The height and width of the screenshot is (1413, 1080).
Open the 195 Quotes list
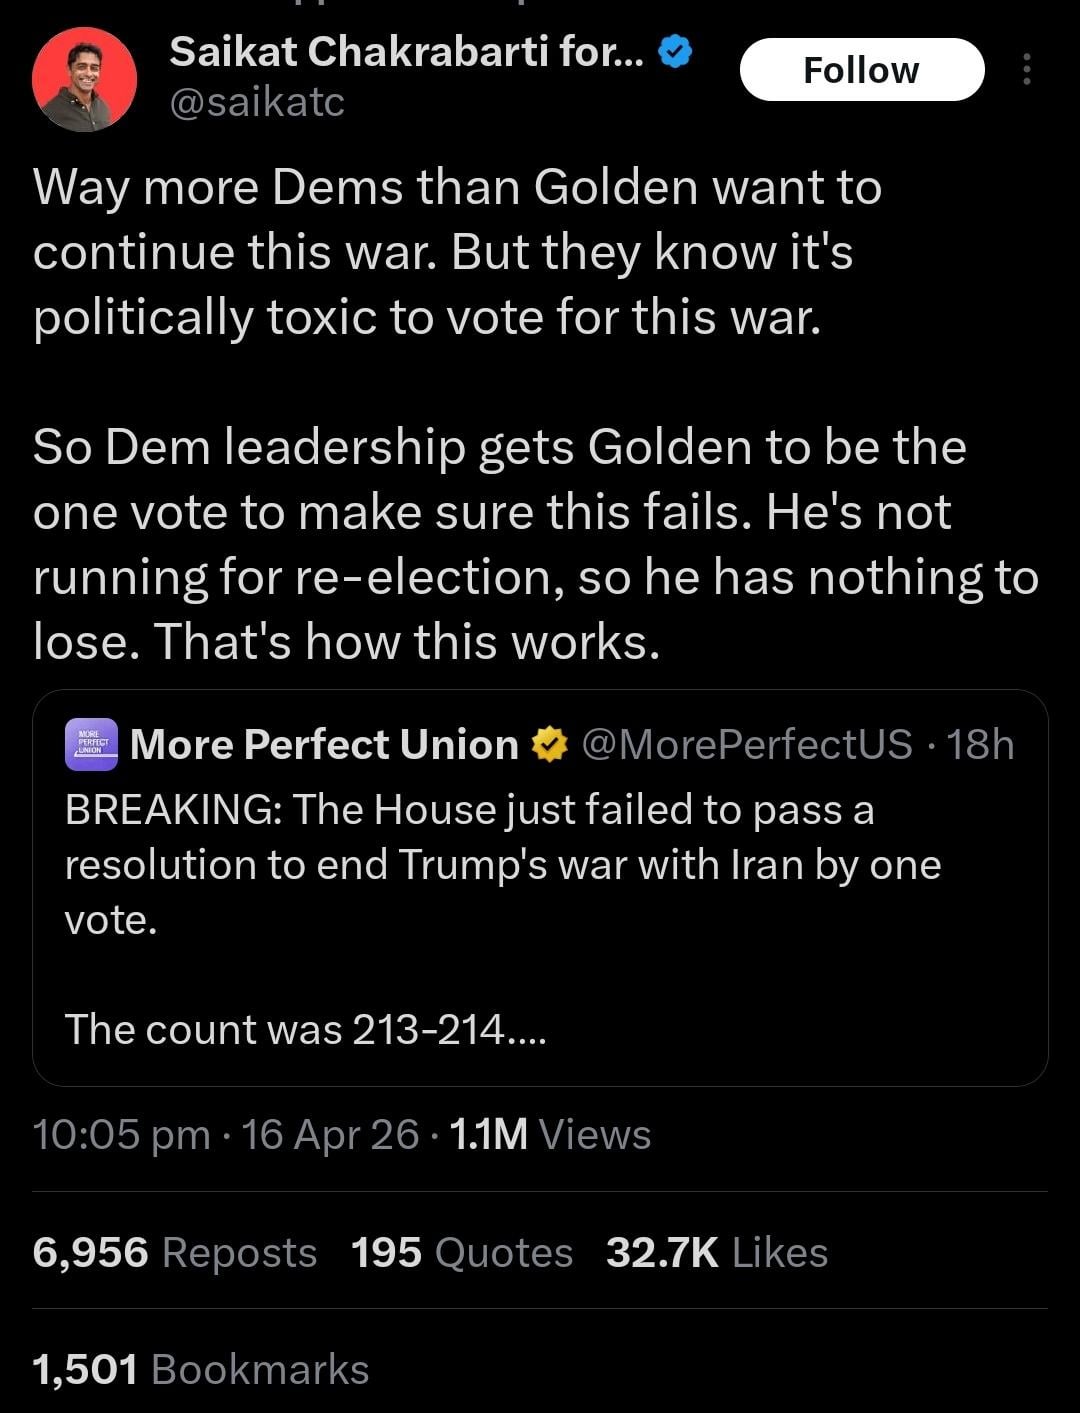pyautogui.click(x=462, y=1253)
